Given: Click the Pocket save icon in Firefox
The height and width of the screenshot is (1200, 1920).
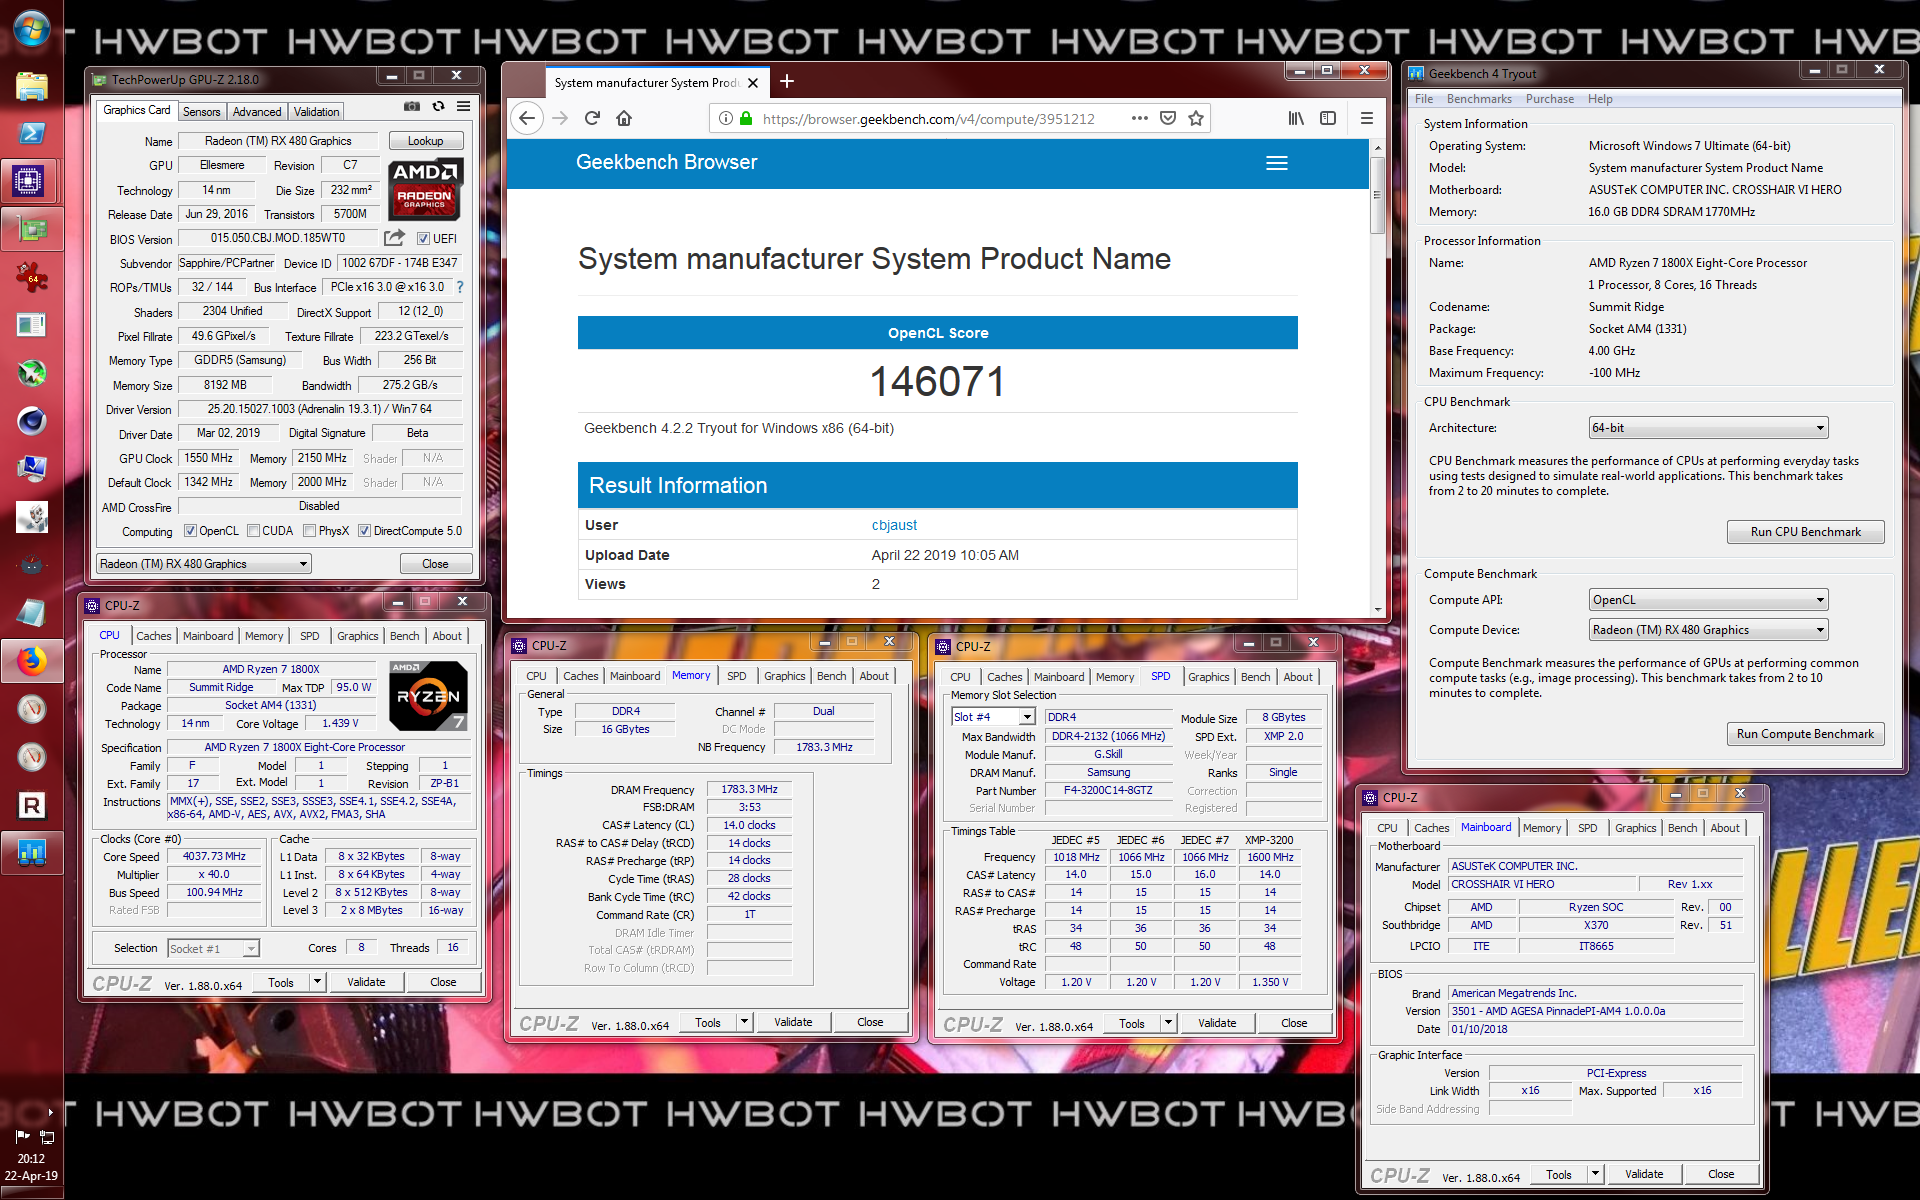Looking at the screenshot, I should coord(1167,119).
